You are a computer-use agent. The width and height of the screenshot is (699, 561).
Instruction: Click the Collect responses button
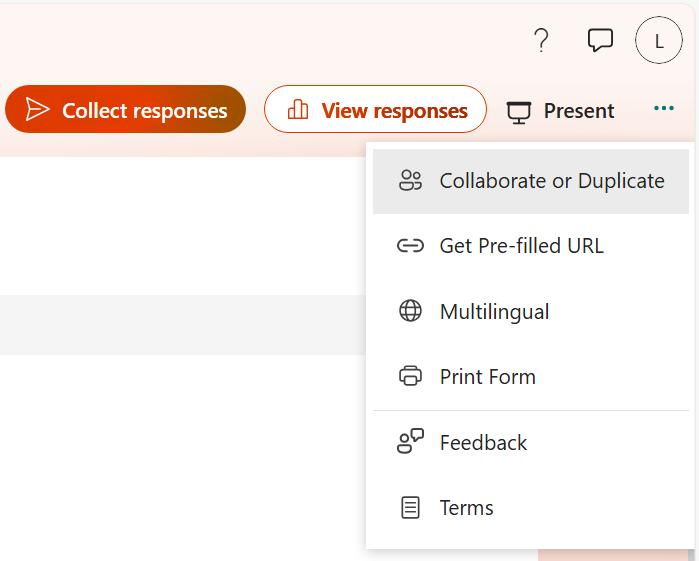tap(125, 110)
